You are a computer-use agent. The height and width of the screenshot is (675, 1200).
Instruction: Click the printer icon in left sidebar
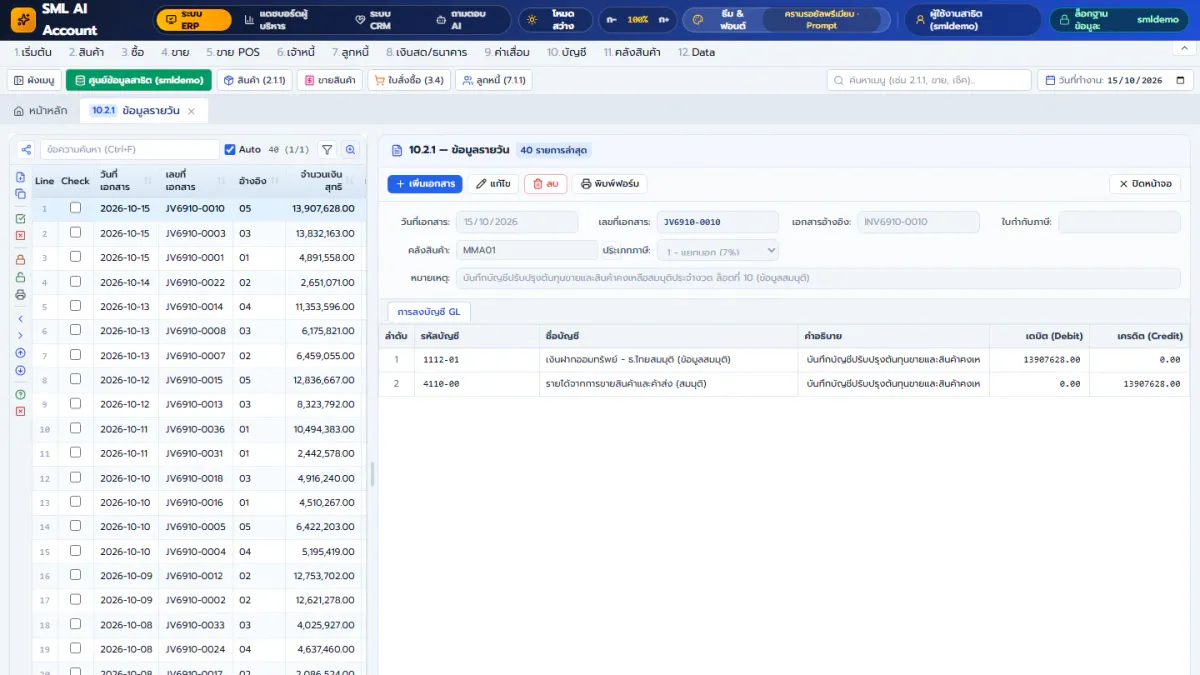click(x=20, y=295)
